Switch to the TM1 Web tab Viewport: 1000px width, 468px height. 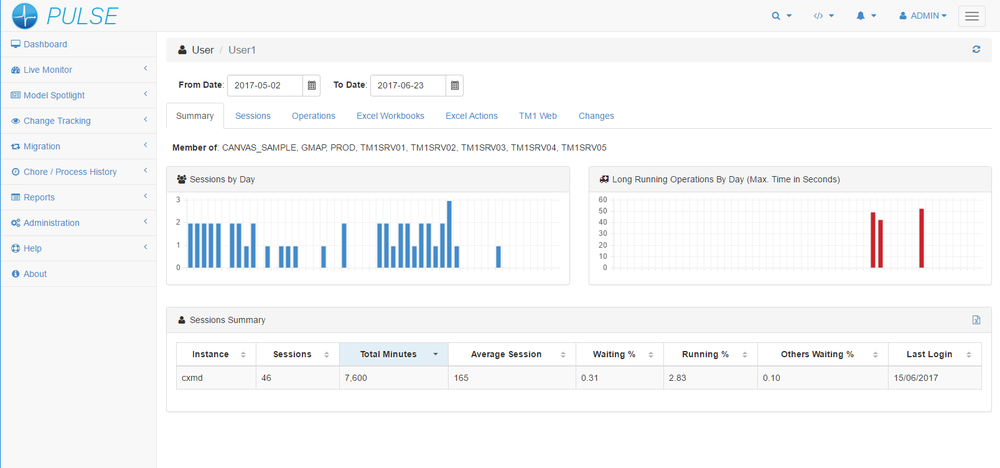537,116
